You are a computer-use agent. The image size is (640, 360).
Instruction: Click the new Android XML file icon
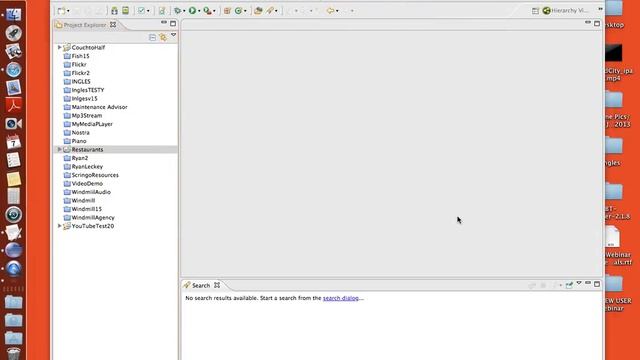point(162,11)
